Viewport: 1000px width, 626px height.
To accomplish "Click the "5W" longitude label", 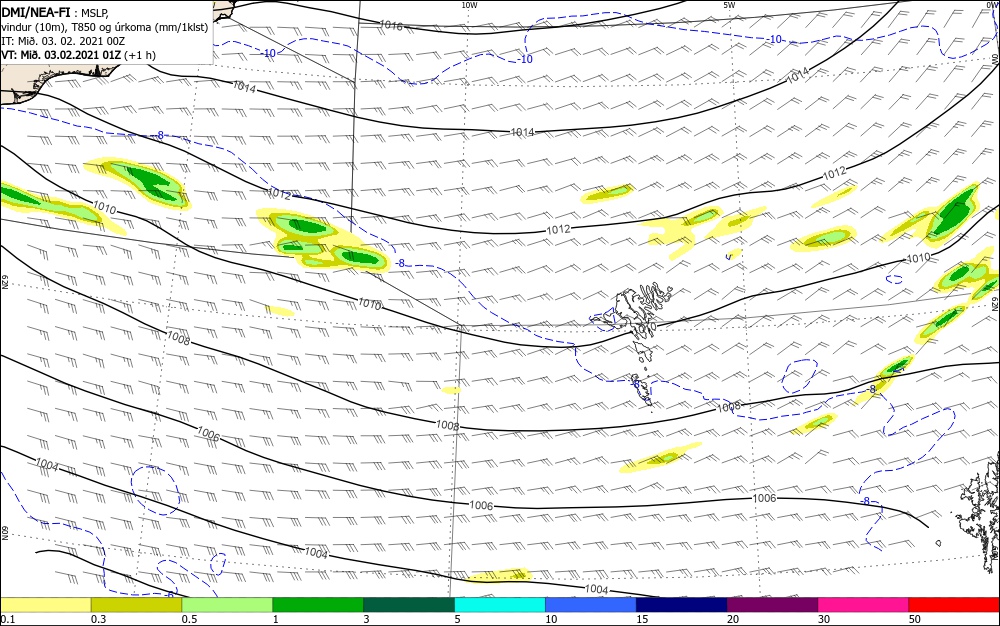I will click(x=729, y=5).
